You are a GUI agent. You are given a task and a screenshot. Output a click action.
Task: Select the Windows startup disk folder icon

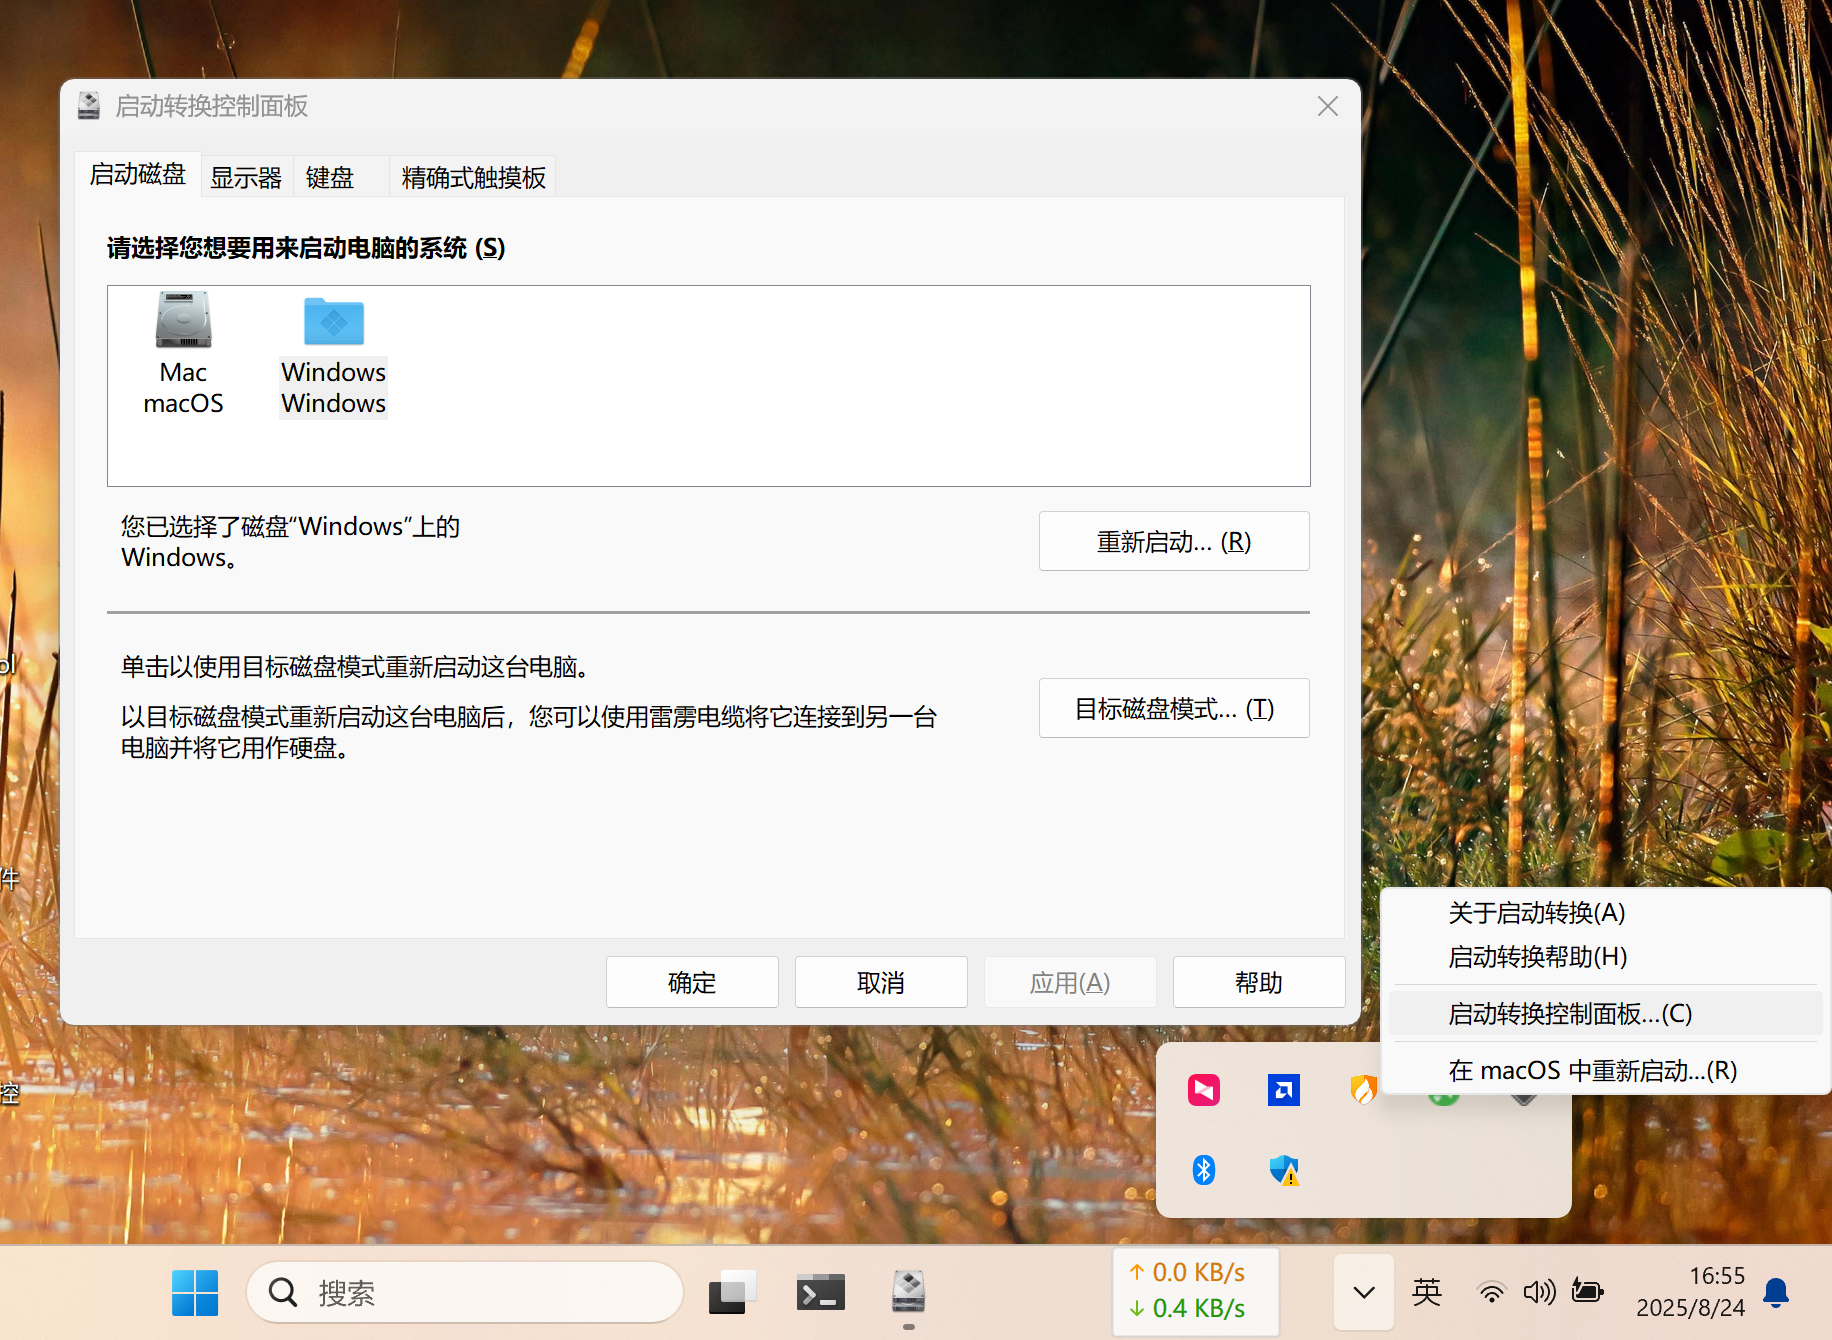click(x=334, y=321)
